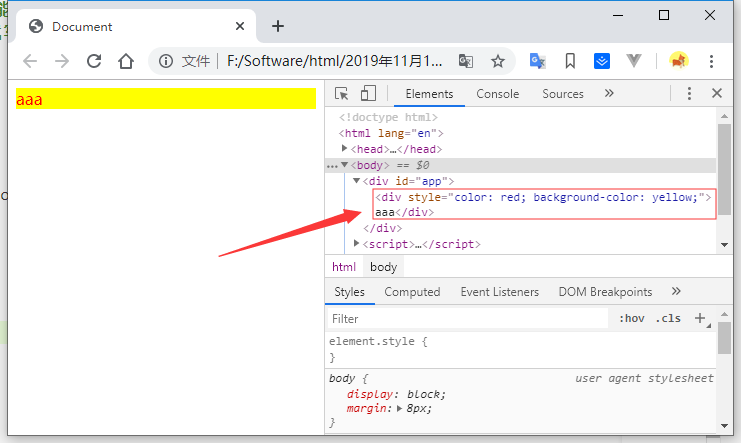Open the user profile avatar

point(679,61)
